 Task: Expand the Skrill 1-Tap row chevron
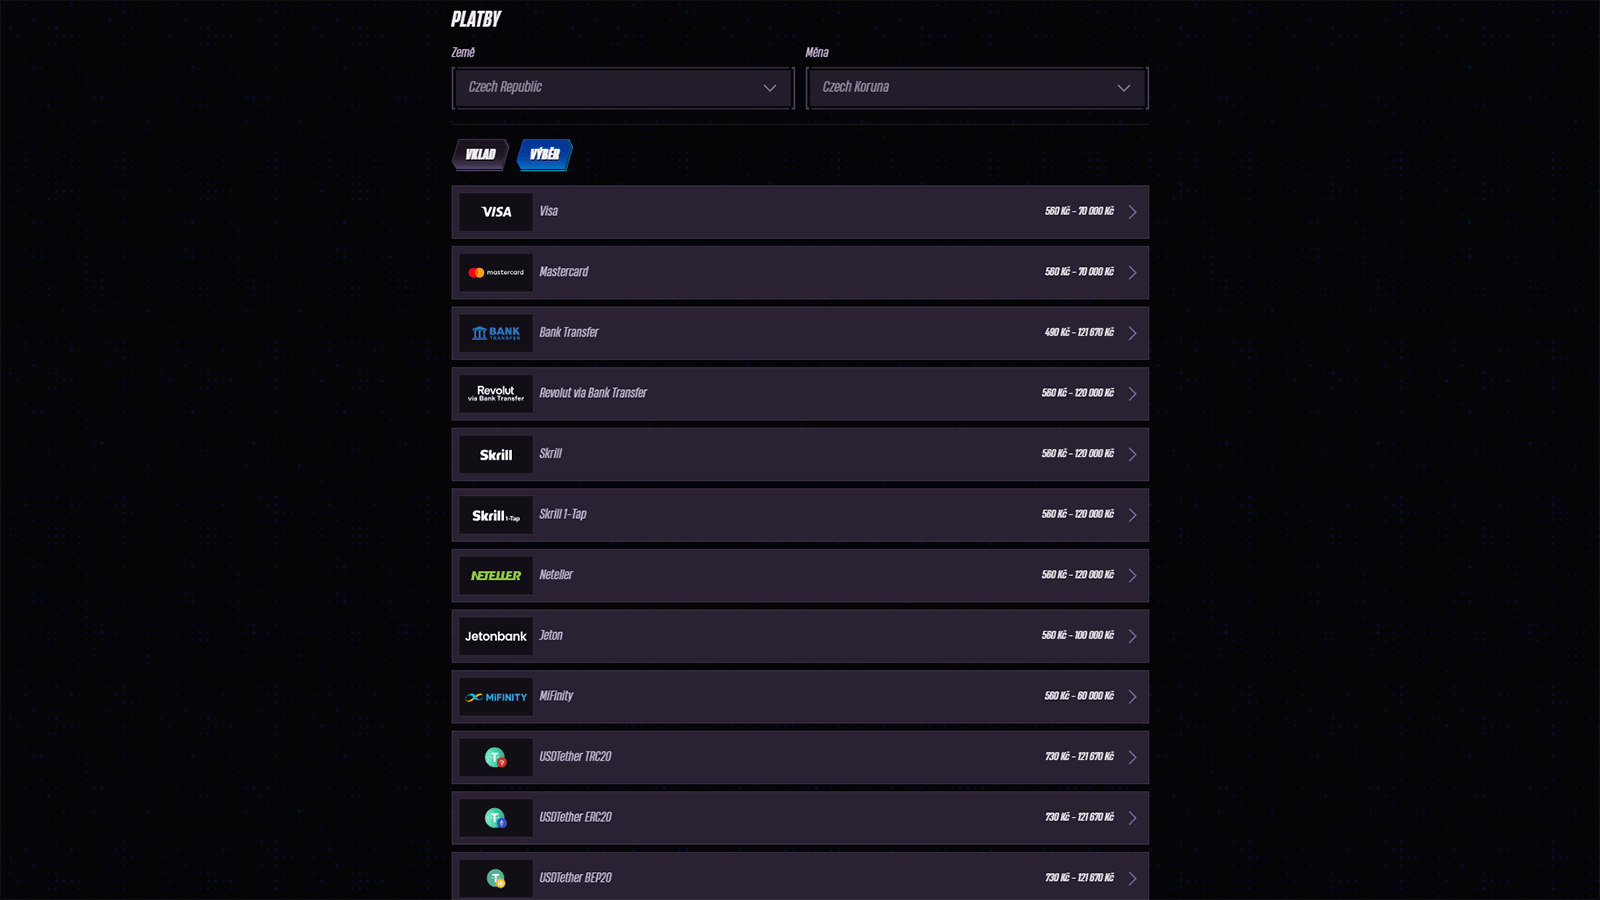[1132, 515]
